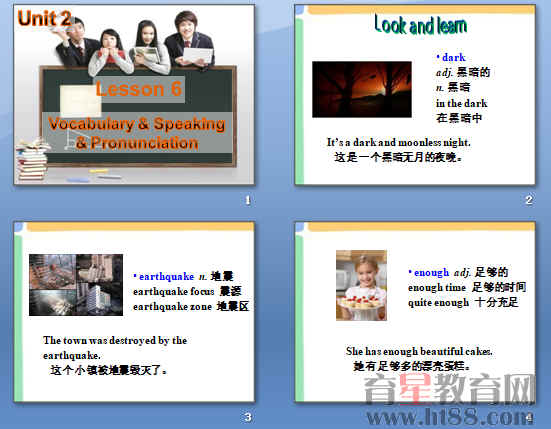Image resolution: width=551 pixels, height=429 pixels.
Task: Click the blue word 'dark'
Action: tap(454, 57)
